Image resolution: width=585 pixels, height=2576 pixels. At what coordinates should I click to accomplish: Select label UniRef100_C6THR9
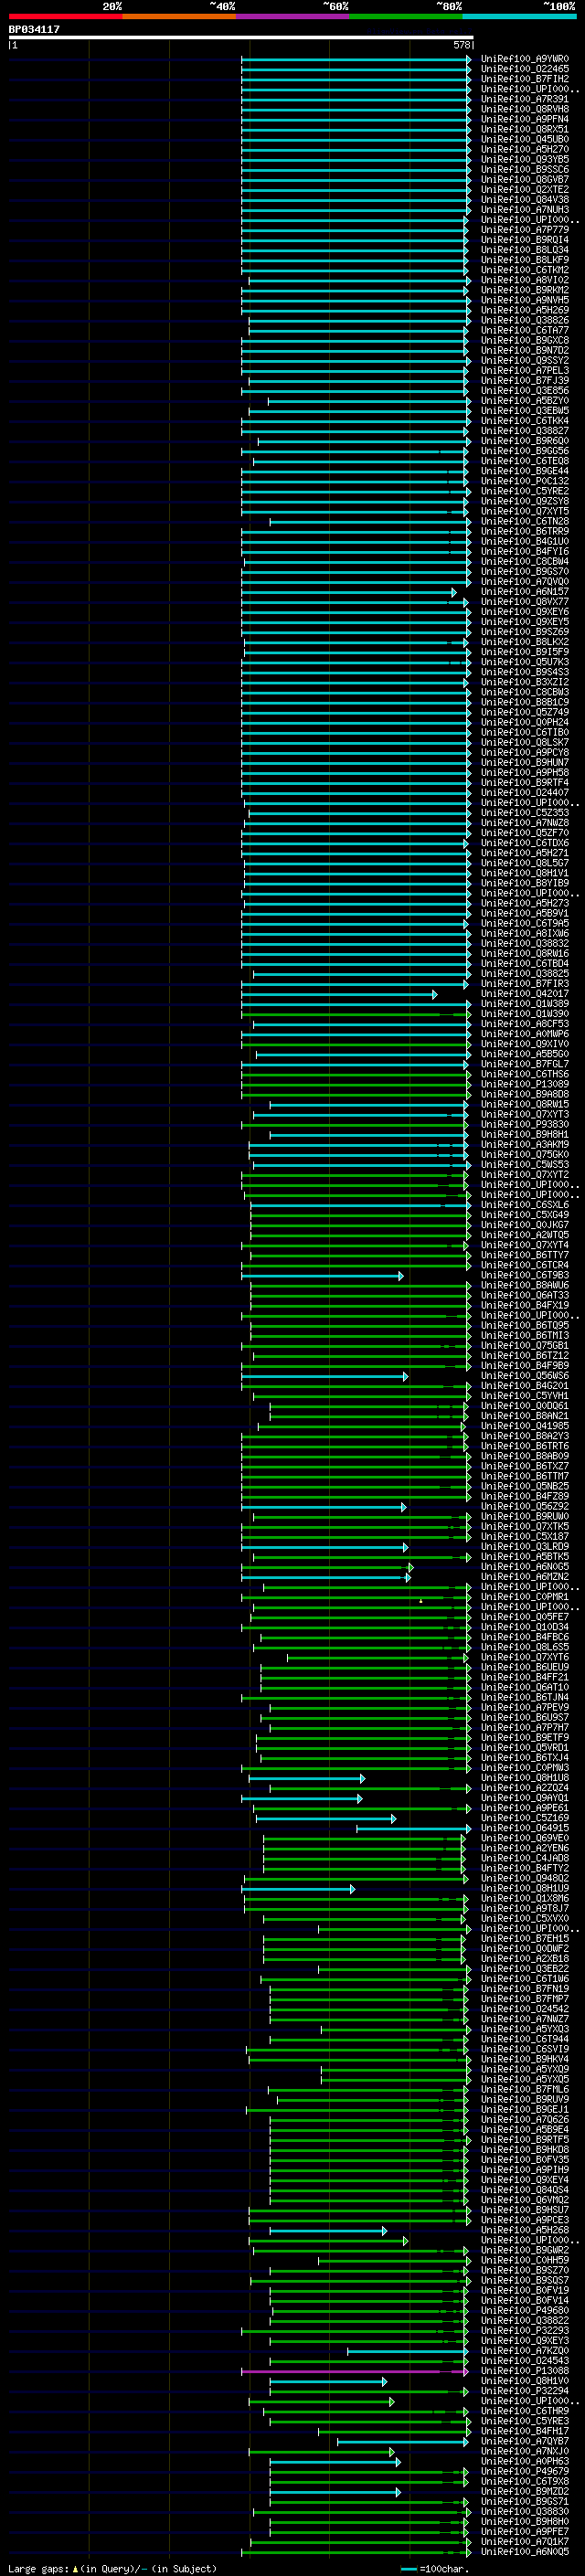(x=525, y=2411)
